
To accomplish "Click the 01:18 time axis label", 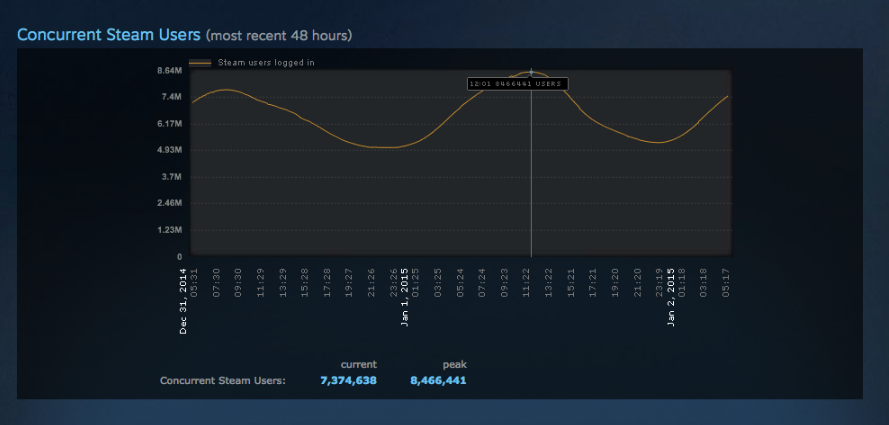I will point(681,282).
